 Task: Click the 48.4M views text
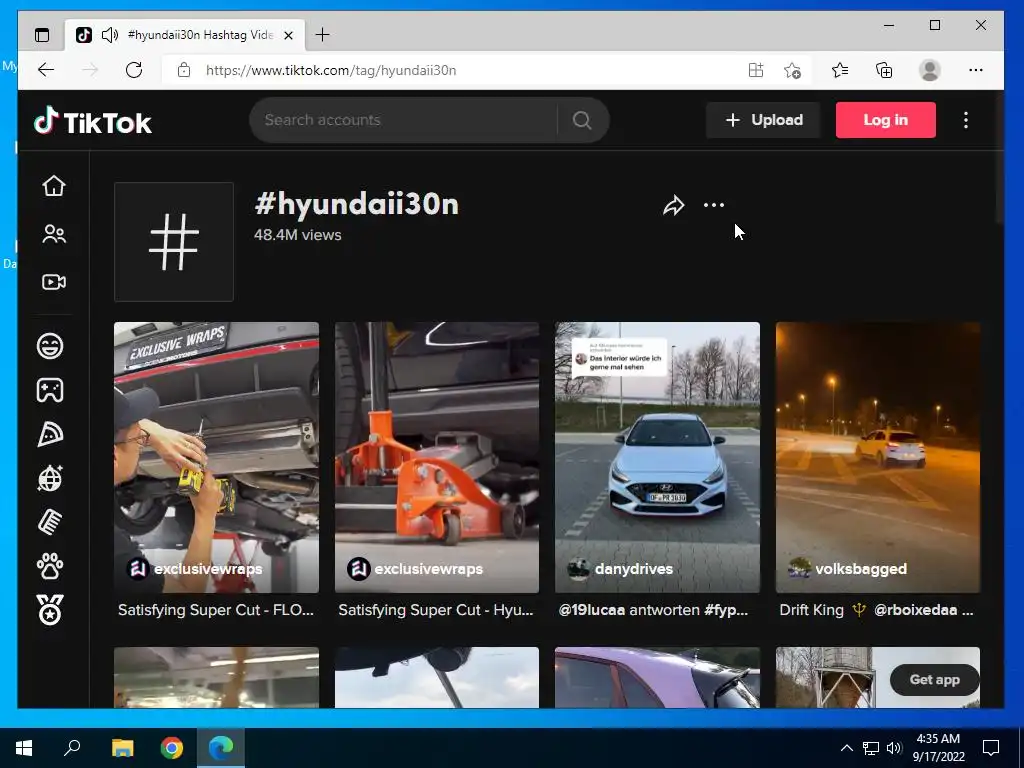(297, 235)
